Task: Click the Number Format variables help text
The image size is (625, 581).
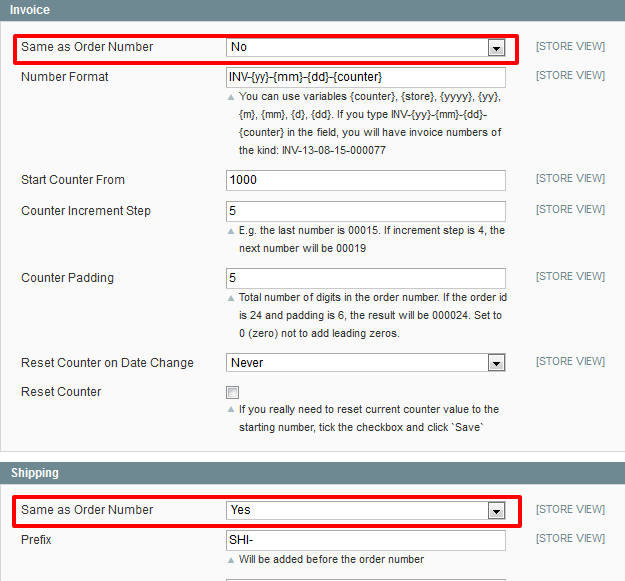Action: click(x=370, y=123)
